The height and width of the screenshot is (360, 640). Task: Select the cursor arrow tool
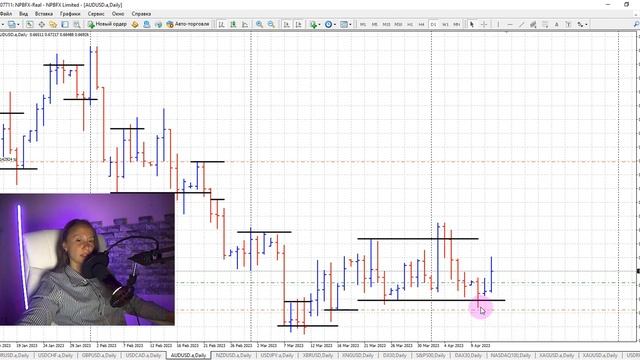(x=472, y=24)
